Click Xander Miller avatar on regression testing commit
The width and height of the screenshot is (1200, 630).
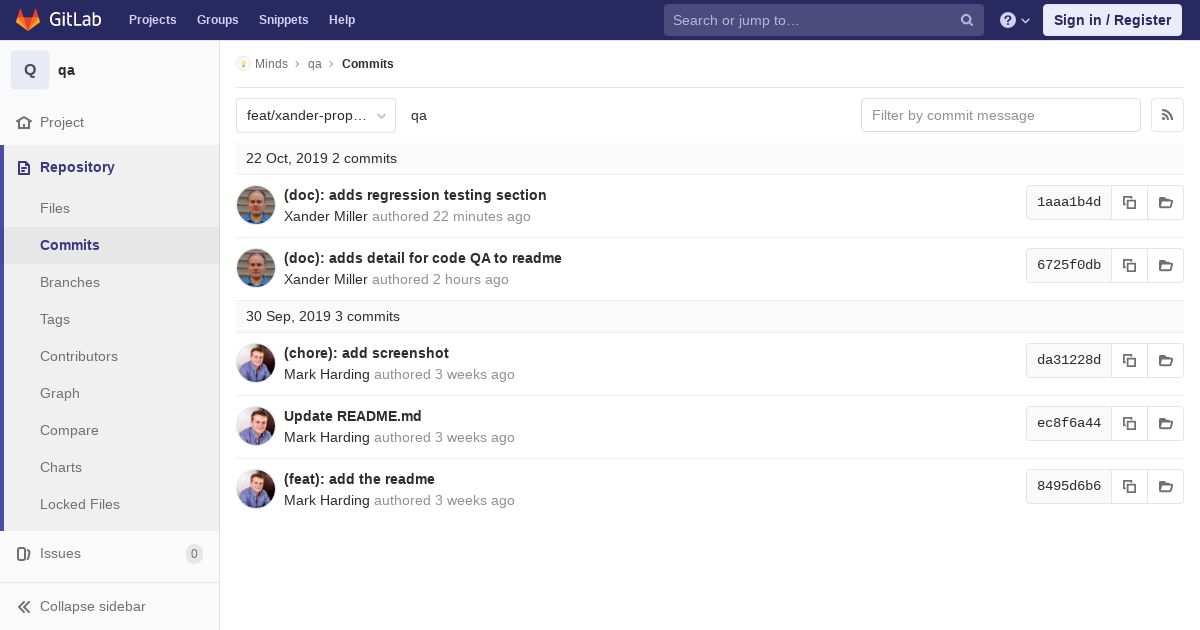(256, 205)
